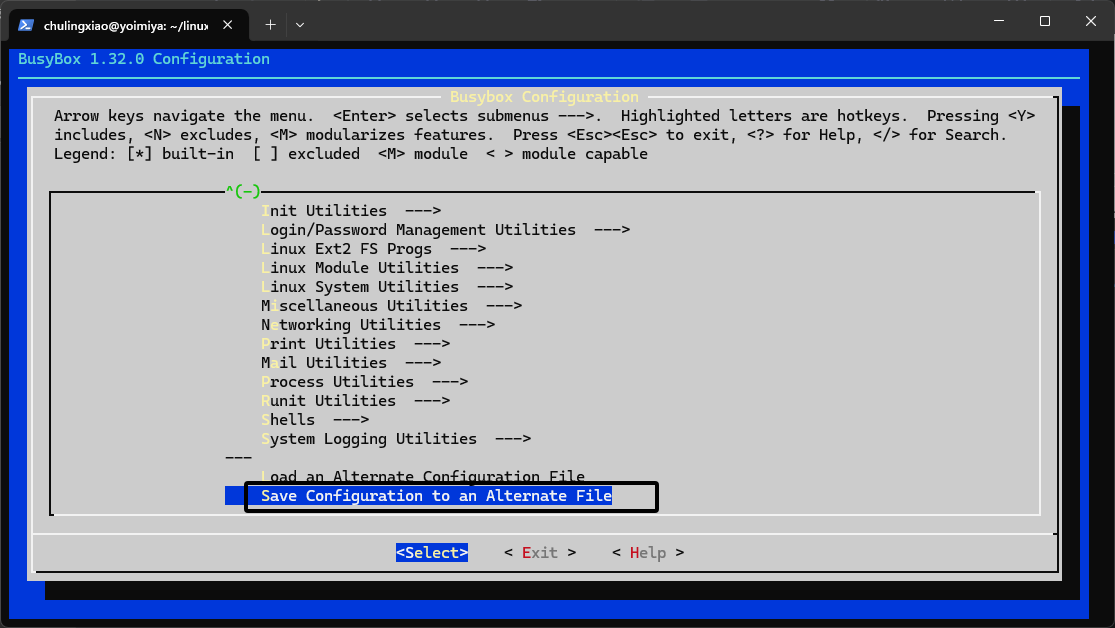Screen dimensions: 1115x628
Task: Open the terminal profile dropdown arrow
Action: coord(300,25)
